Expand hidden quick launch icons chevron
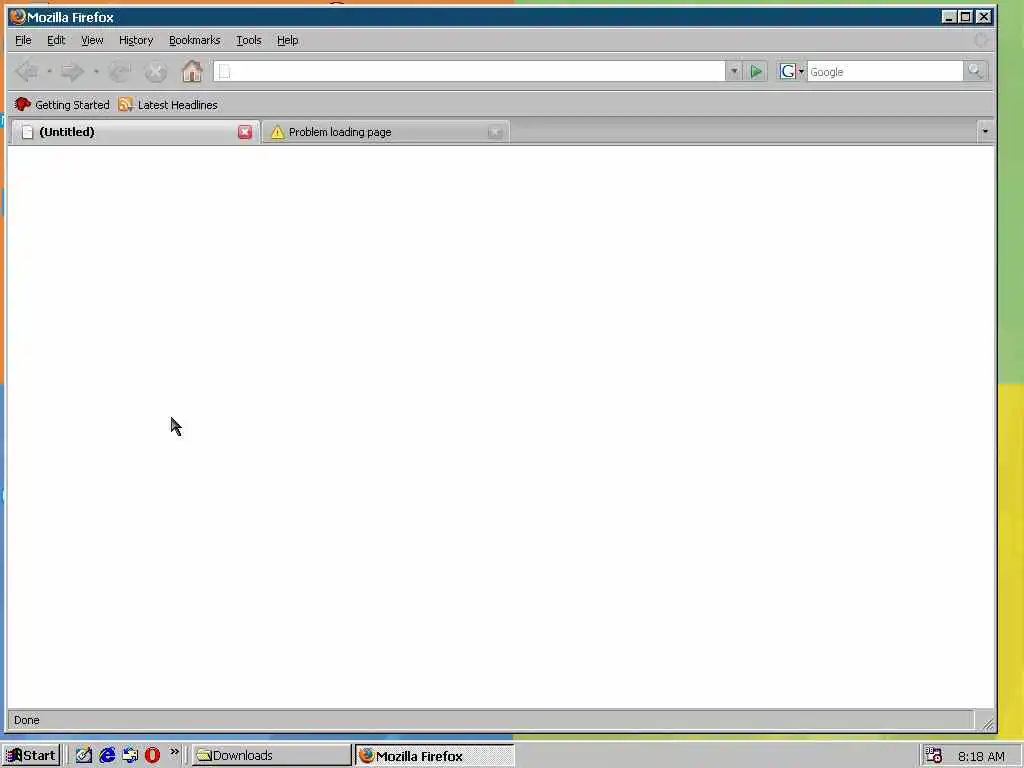This screenshot has height=768, width=1024. pos(174,752)
